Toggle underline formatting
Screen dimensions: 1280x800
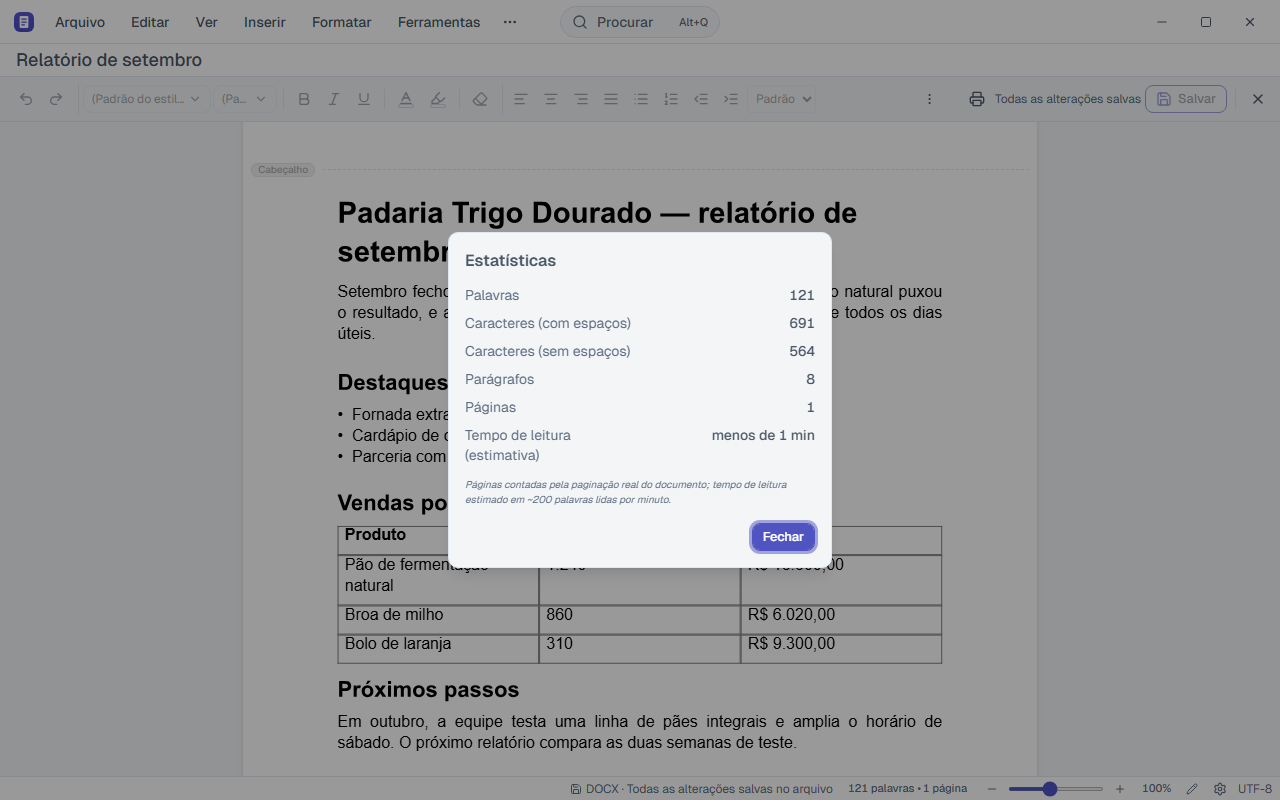pyautogui.click(x=364, y=99)
